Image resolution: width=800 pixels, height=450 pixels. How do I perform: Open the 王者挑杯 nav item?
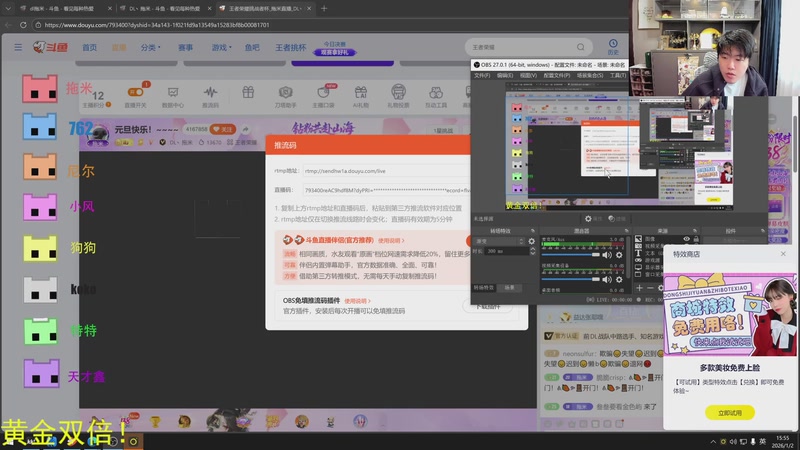click(x=290, y=47)
